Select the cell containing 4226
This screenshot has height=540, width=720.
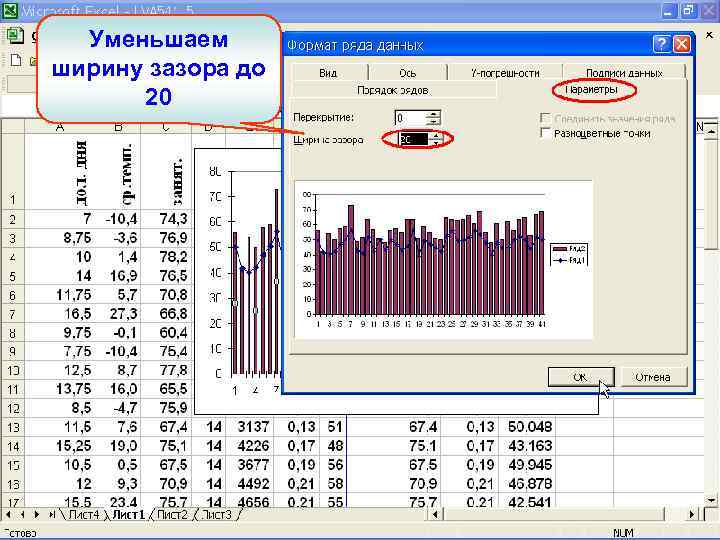pos(250,446)
